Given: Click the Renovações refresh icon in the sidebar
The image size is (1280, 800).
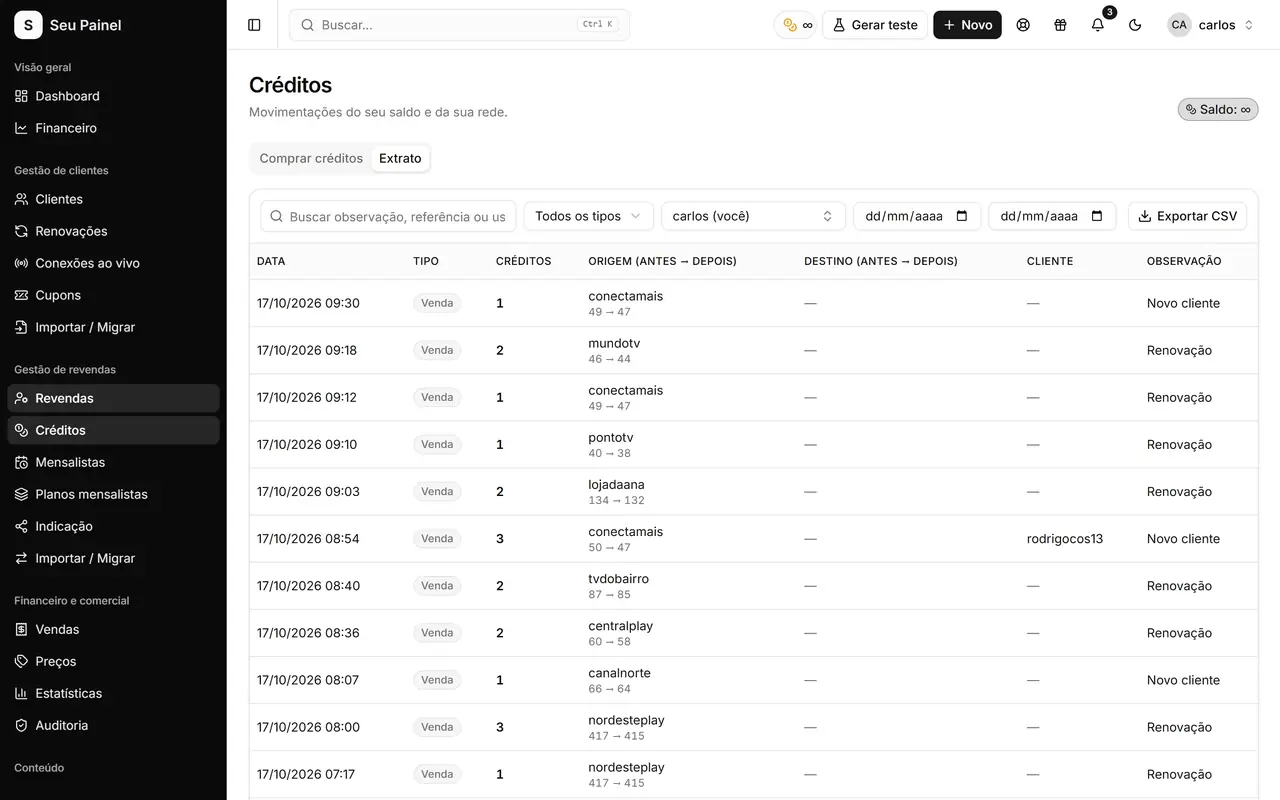Looking at the screenshot, I should pos(21,231).
